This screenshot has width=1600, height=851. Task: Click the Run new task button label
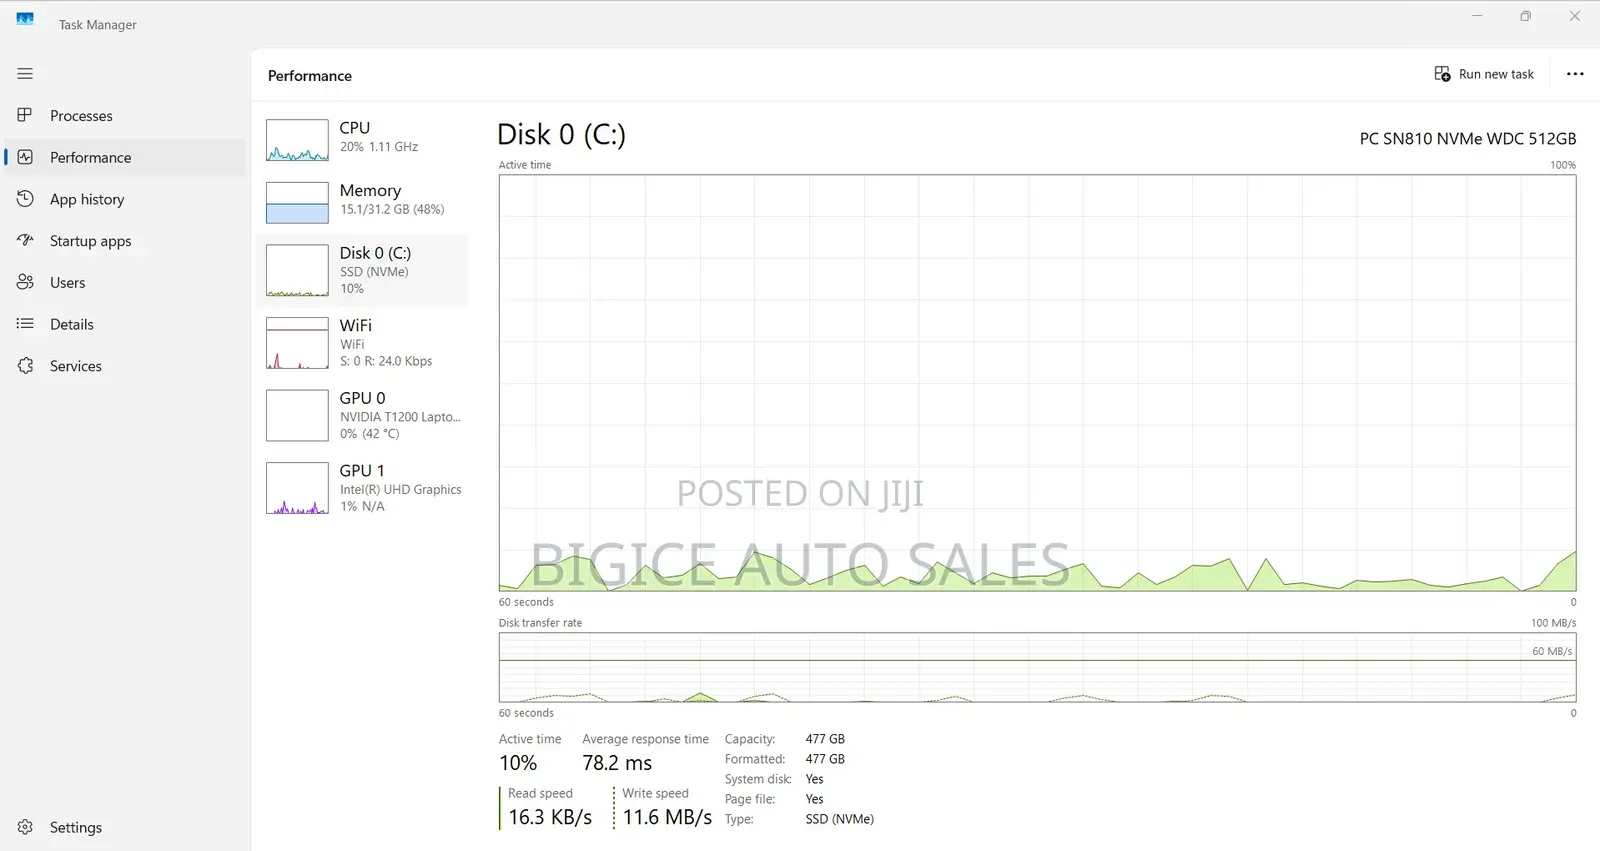click(x=1496, y=74)
